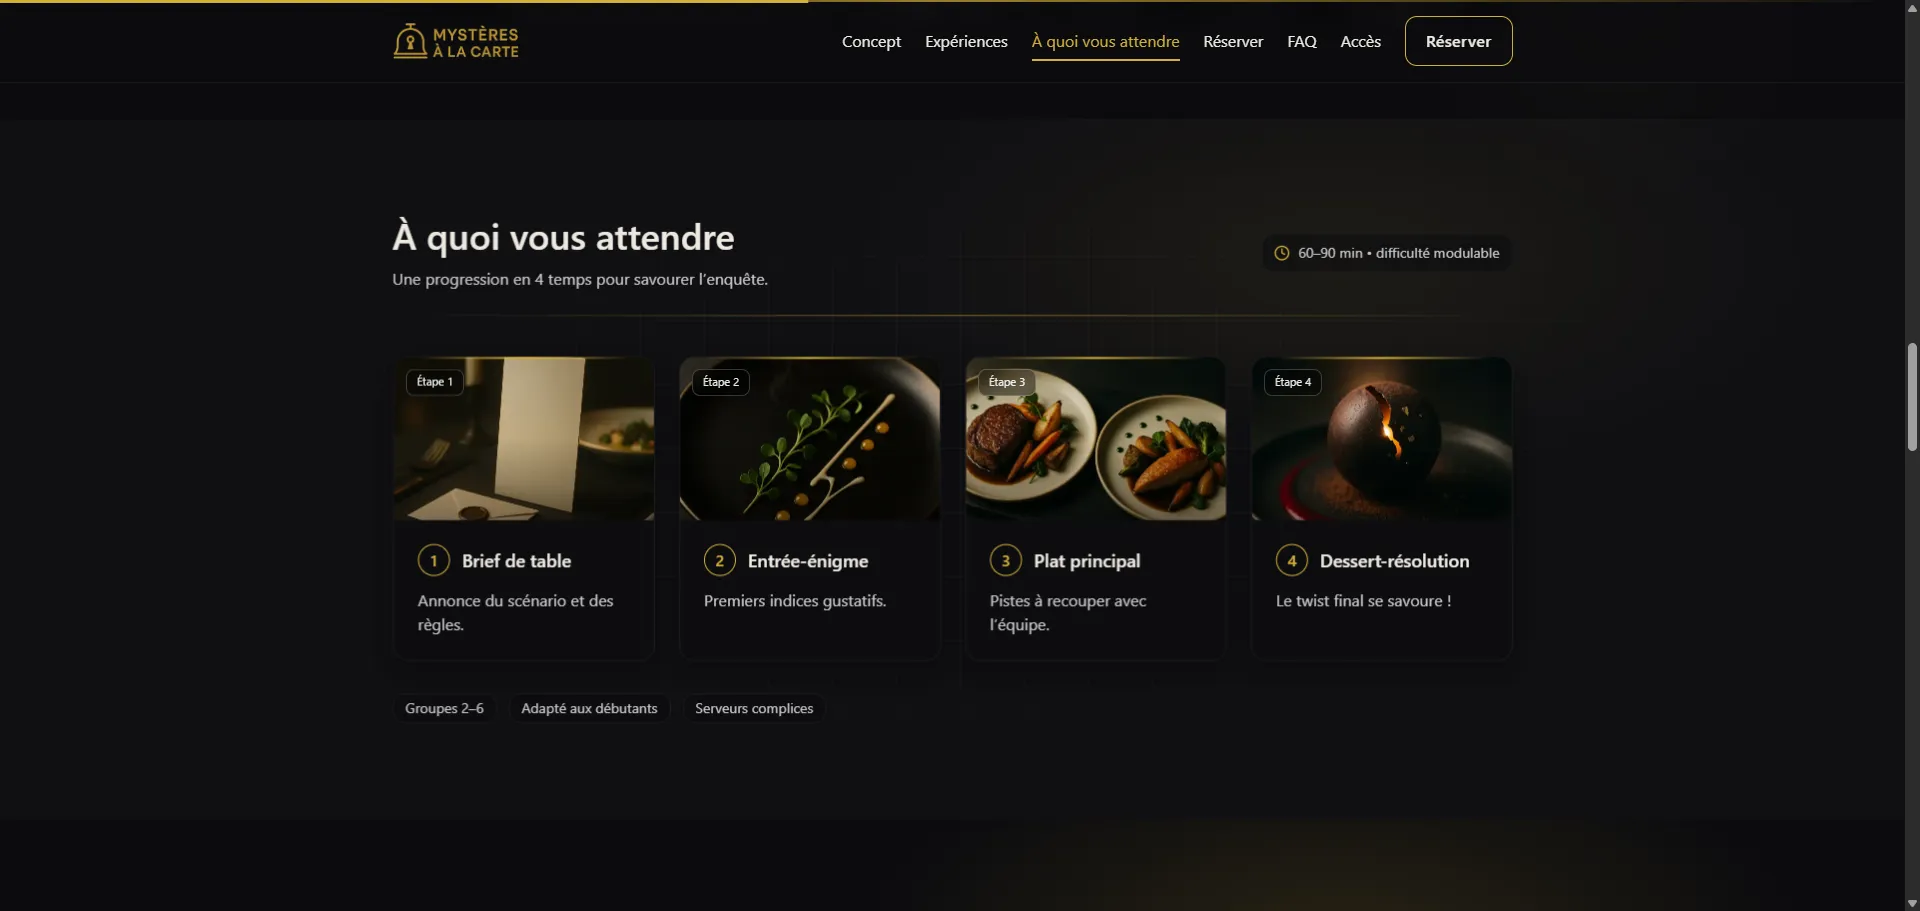Click the Réserver outlined button

[x=1458, y=41]
